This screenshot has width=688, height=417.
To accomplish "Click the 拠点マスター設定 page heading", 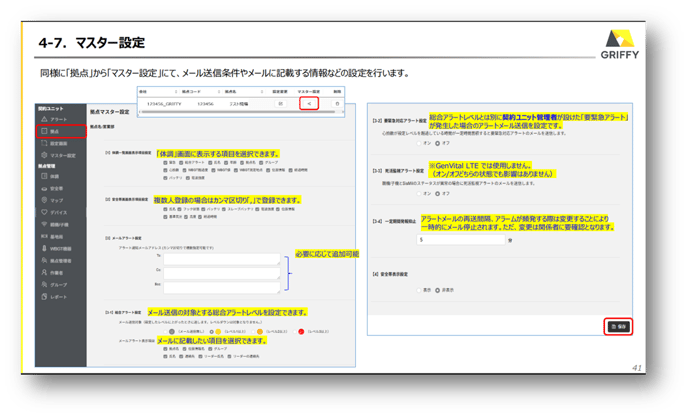I will point(110,112).
